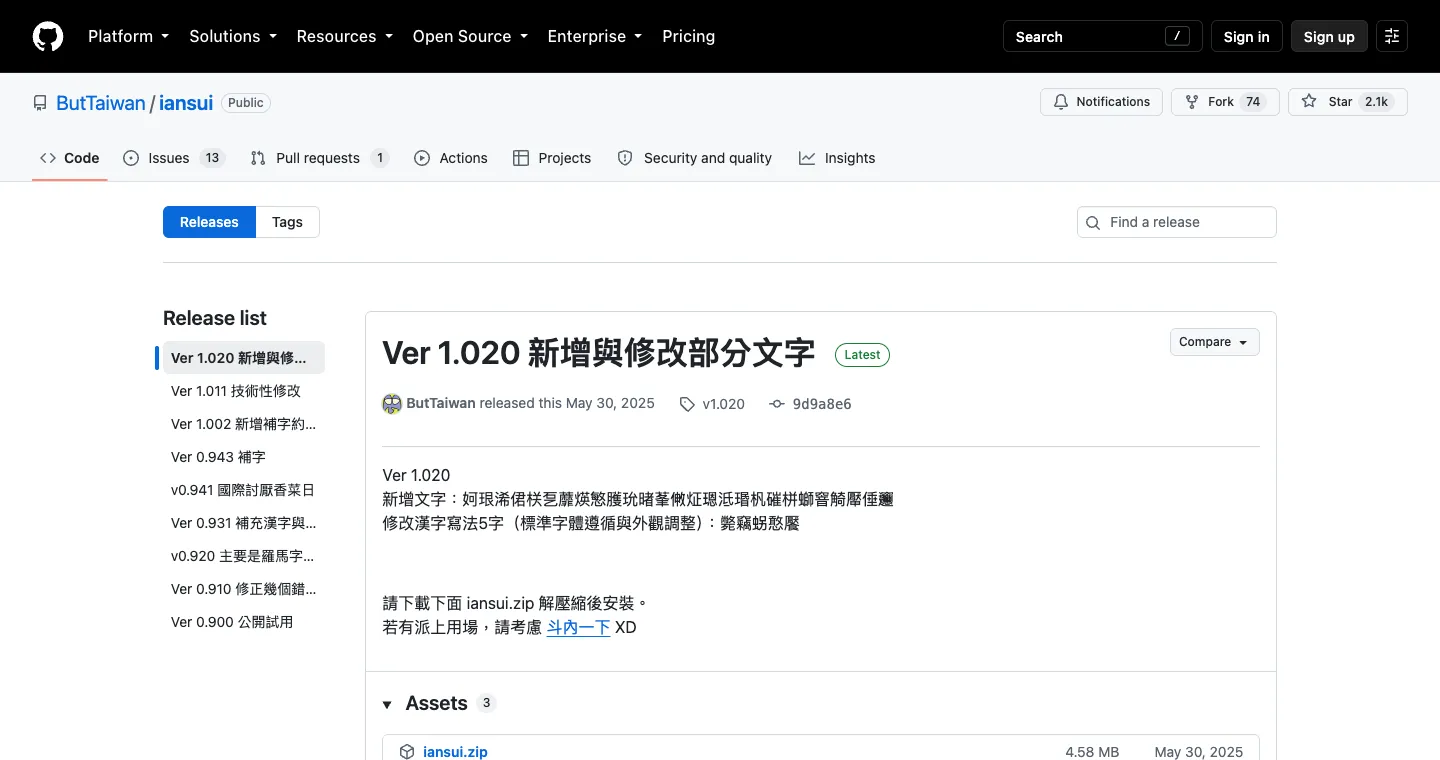
Task: Switch to the Issues tab
Action: pos(174,158)
